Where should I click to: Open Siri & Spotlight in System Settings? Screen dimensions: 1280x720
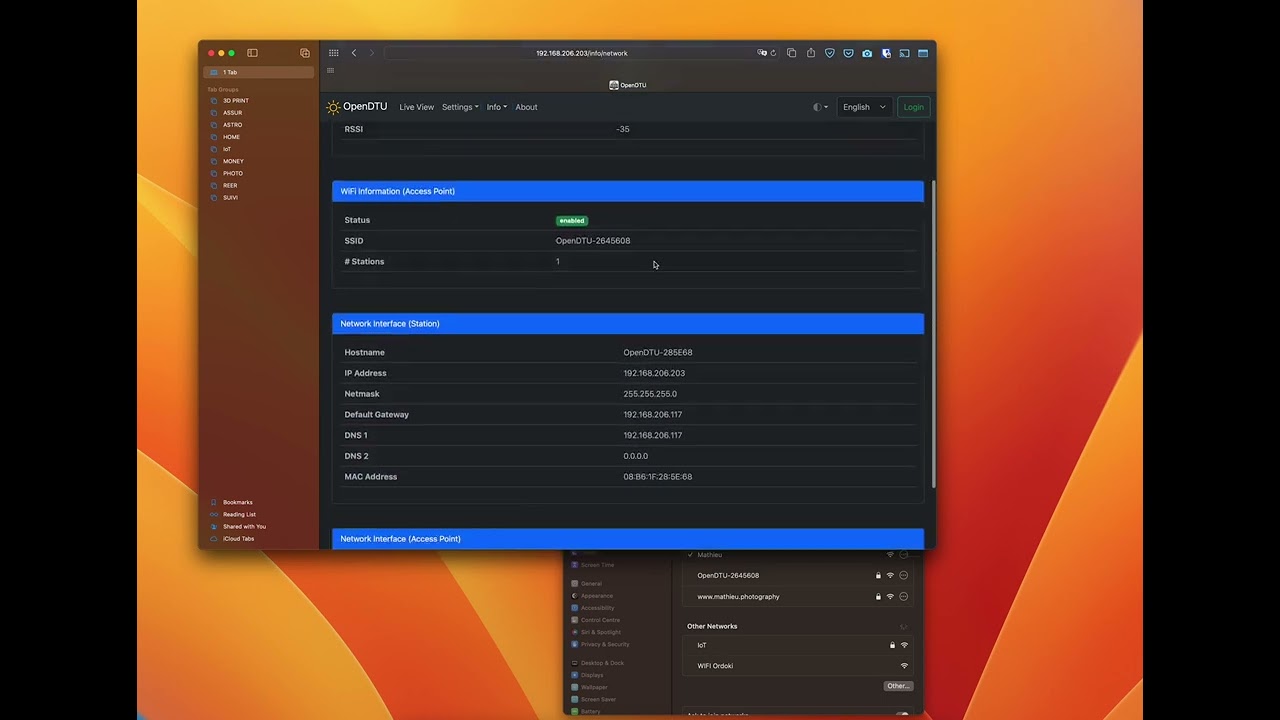coord(596,632)
